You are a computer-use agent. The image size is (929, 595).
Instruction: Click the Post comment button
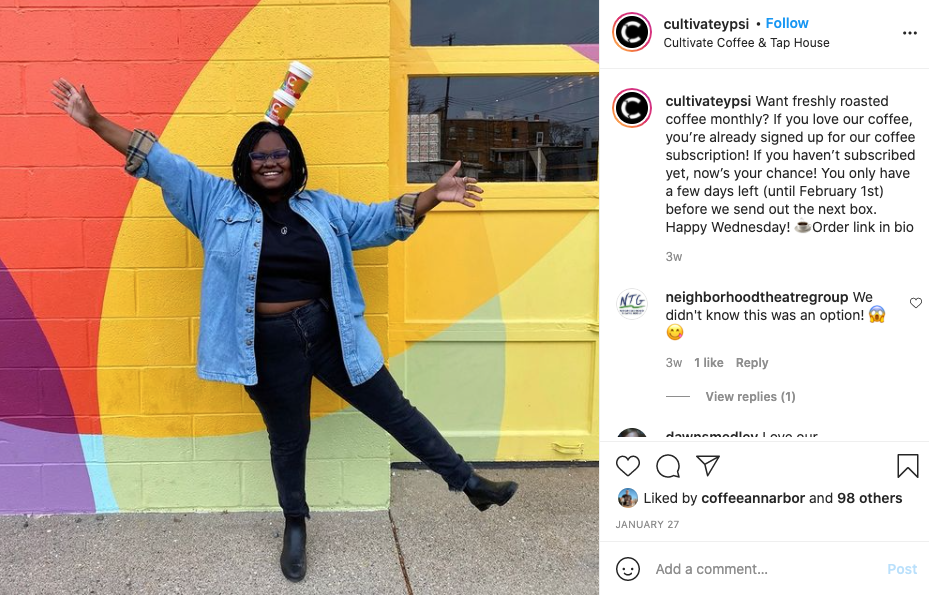902,569
